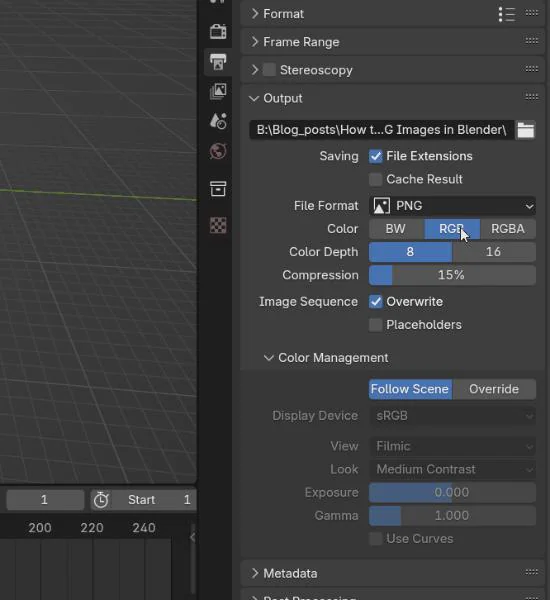The width and height of the screenshot is (550, 600).
Task: Click the timeline sidebar toggle arrow
Action: click(x=193, y=538)
